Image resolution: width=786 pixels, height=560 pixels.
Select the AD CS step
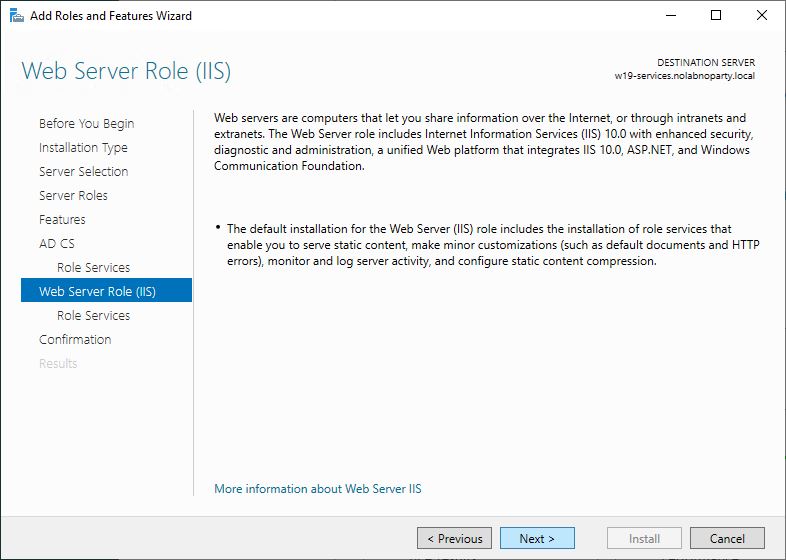coord(57,244)
